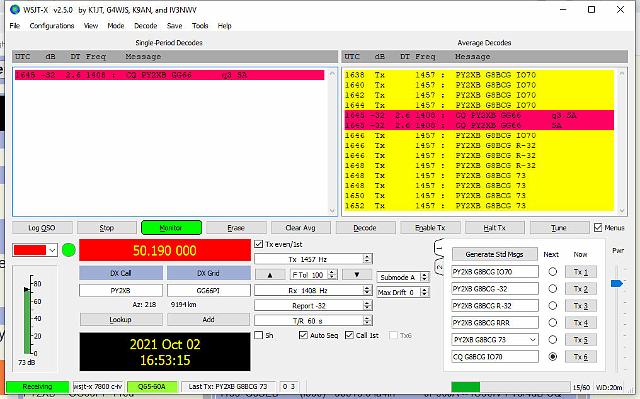Select Next radio button for Tx 6

coord(553,357)
